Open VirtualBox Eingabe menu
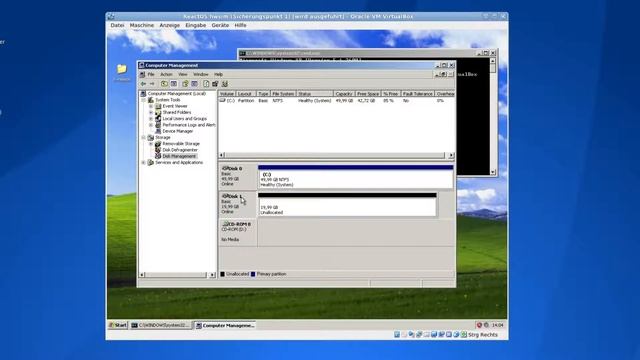The width and height of the screenshot is (640, 360). (196, 25)
